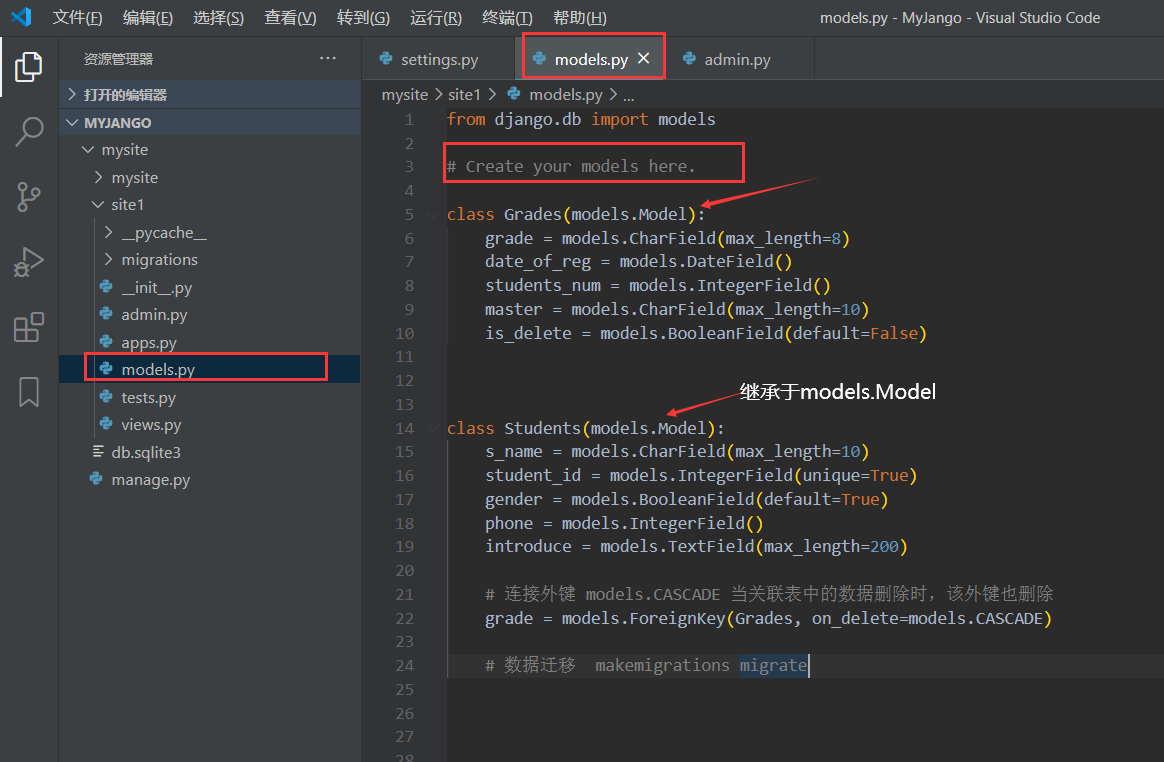
Task: Click Python icon next to manage.py
Action: [x=96, y=478]
